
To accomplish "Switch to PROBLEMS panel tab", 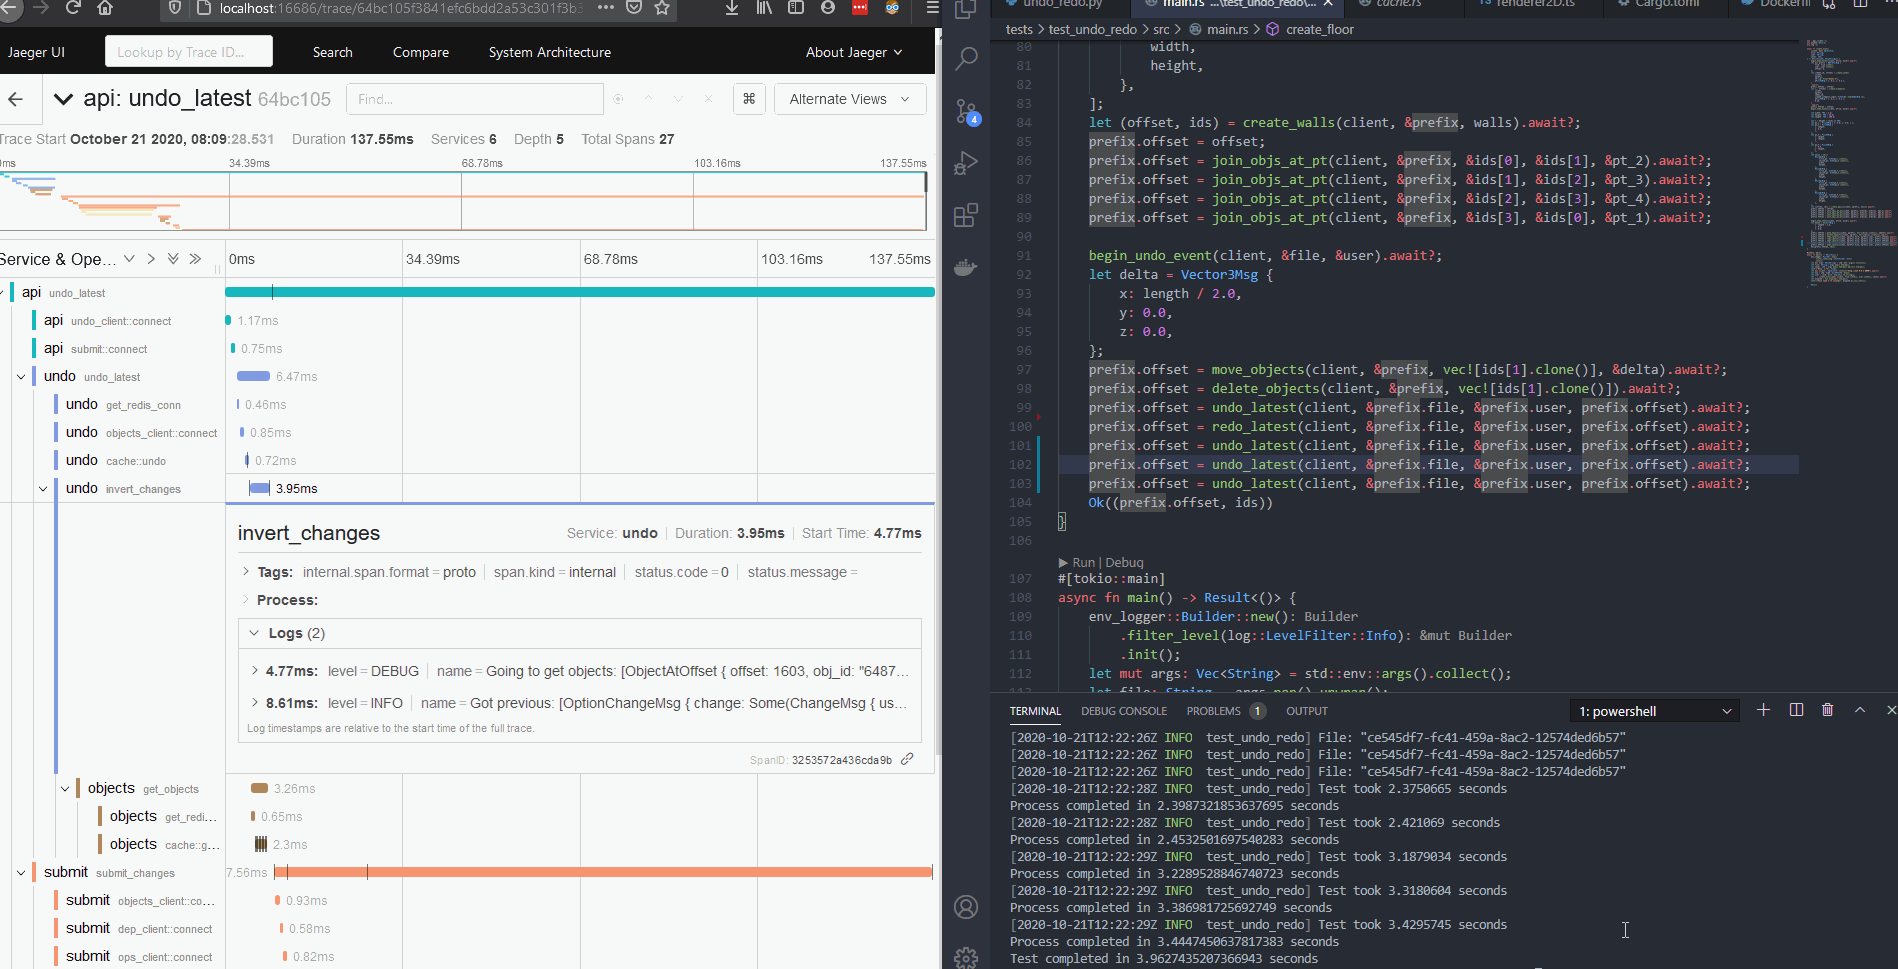I will click(1214, 711).
